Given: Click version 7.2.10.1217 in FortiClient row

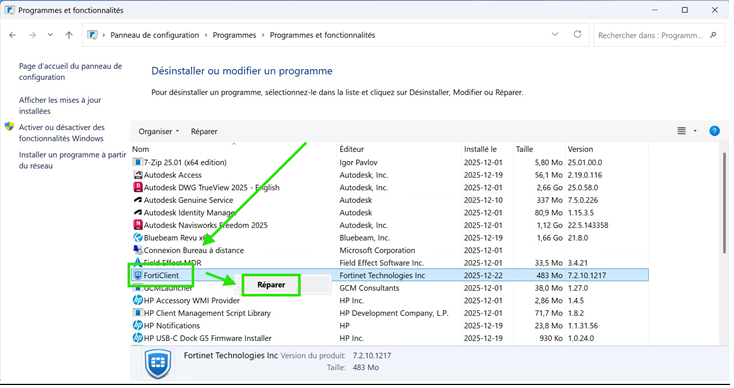Looking at the screenshot, I should tap(587, 276).
